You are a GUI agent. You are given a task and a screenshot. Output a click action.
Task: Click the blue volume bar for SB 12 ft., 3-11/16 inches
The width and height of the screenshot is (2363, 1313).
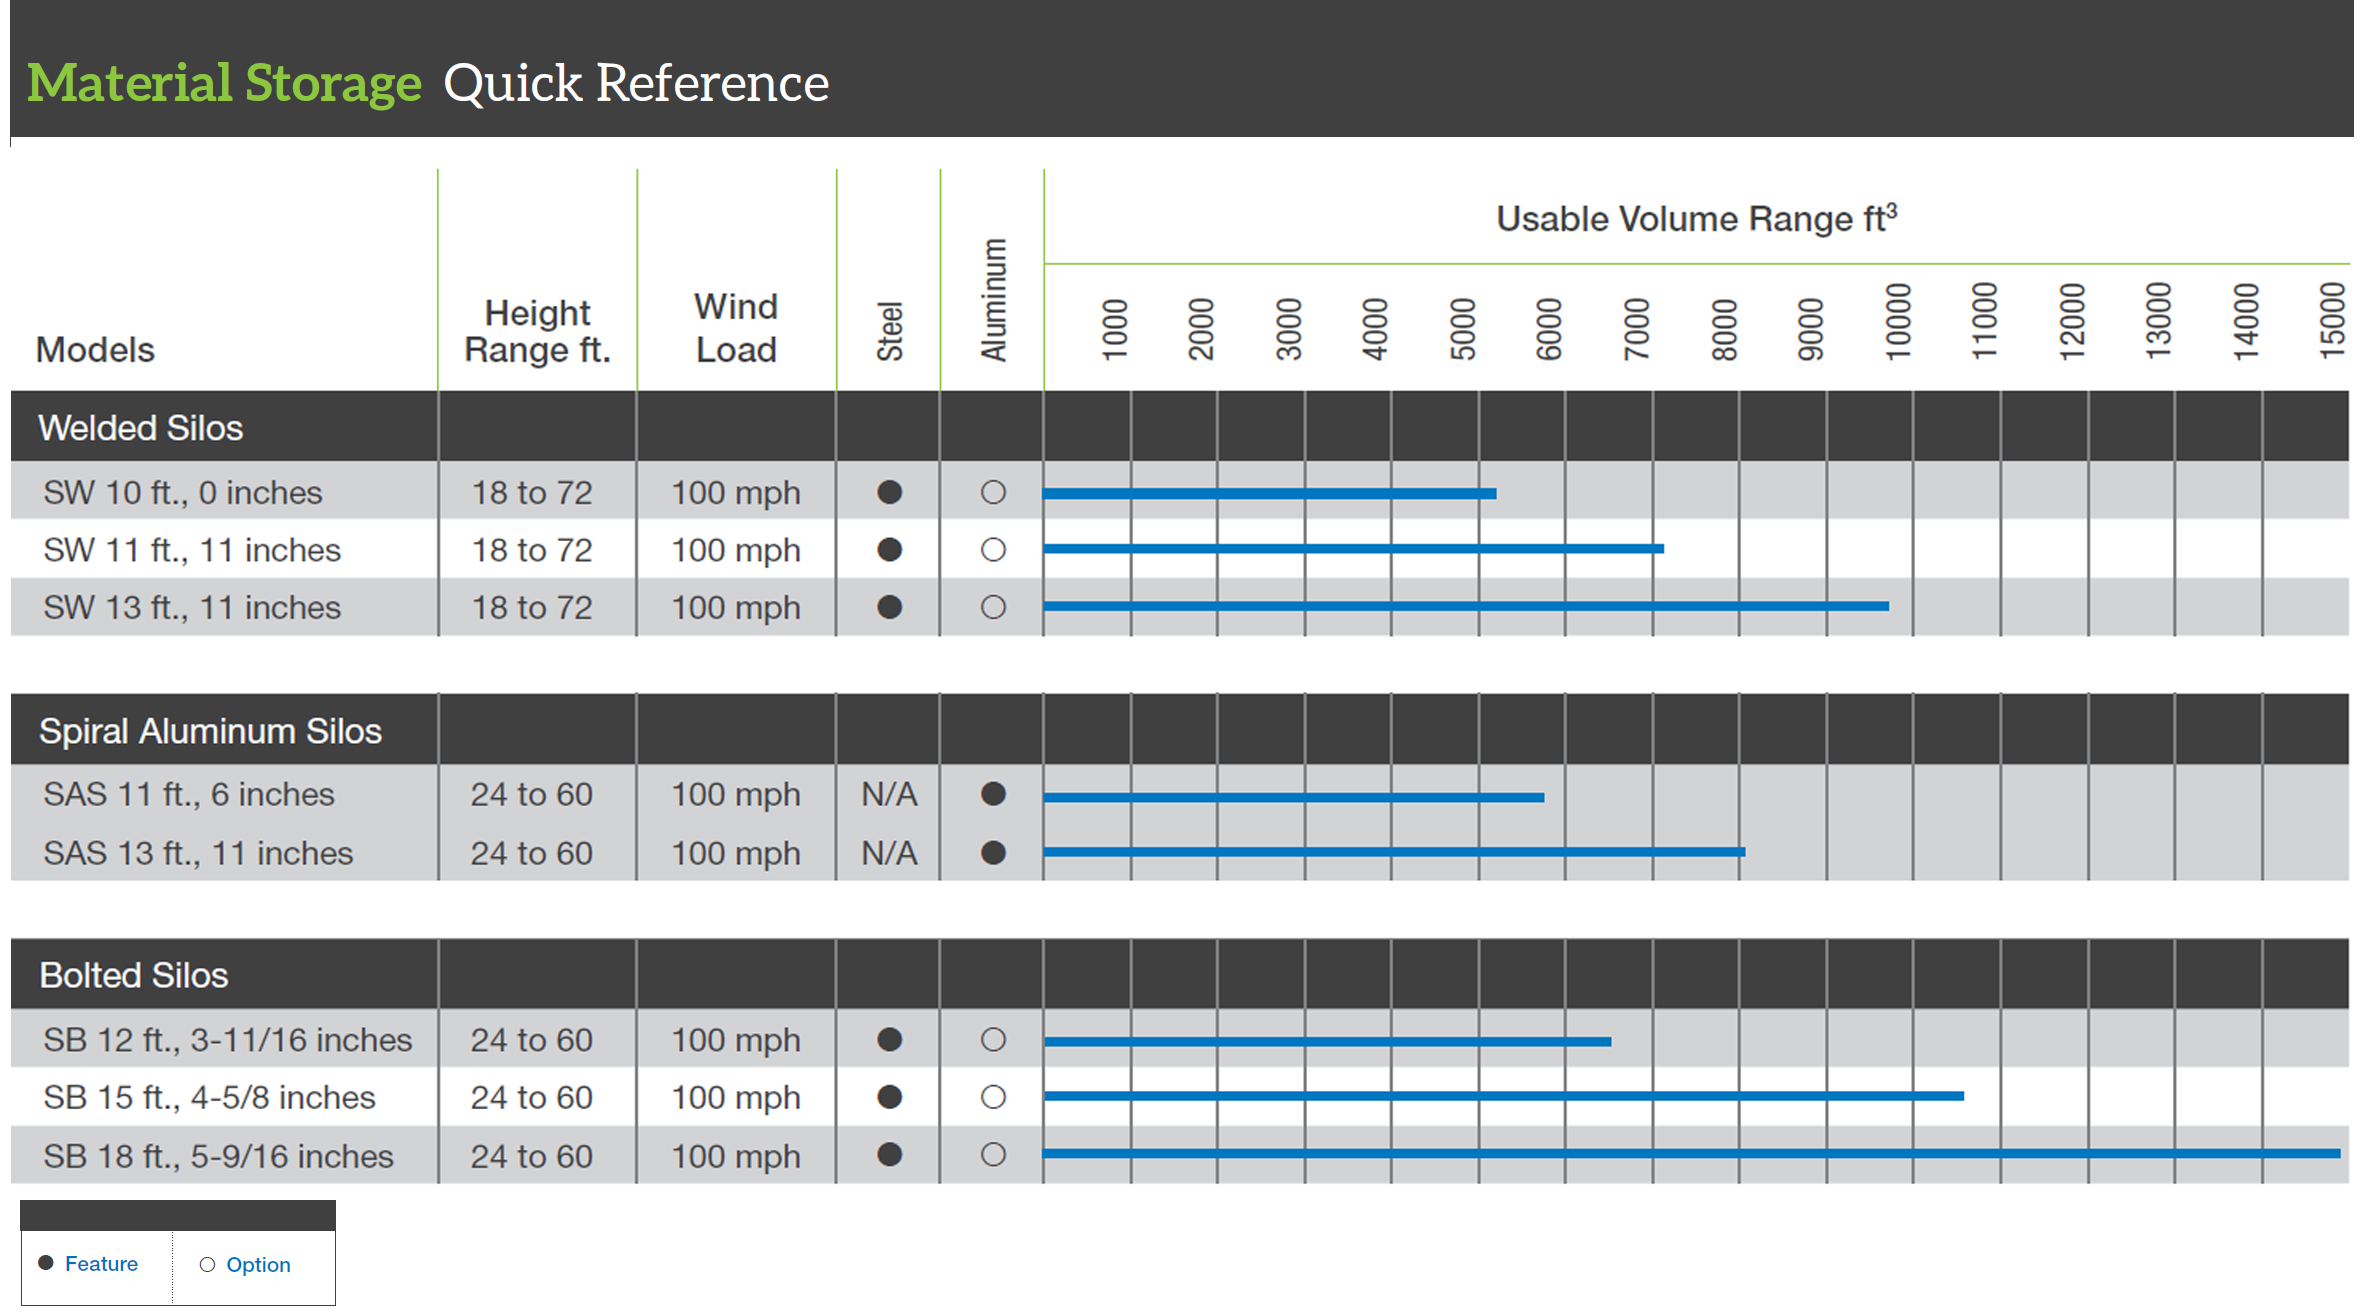coord(1327,1041)
